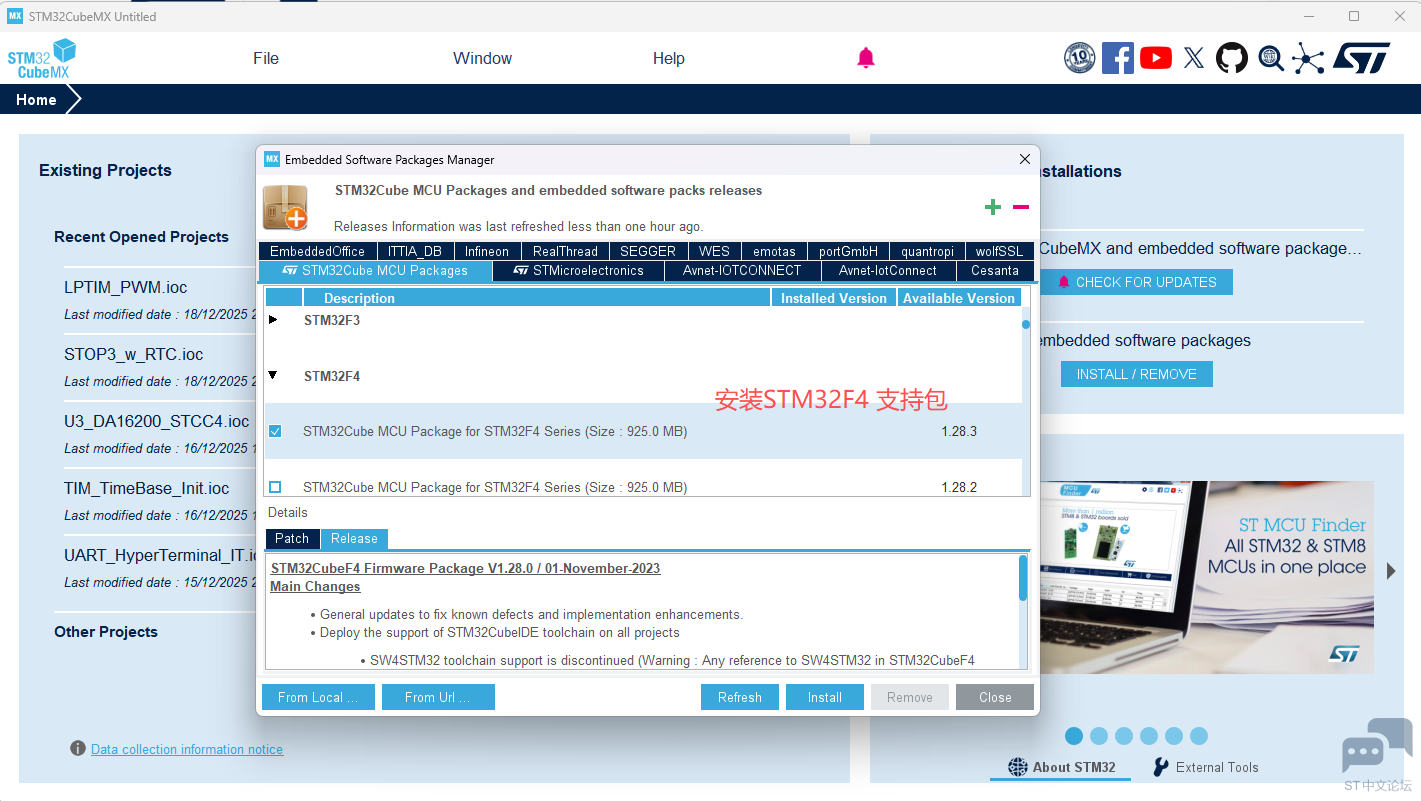This screenshot has width=1421, height=801.
Task: Open the File menu
Action: (x=266, y=58)
